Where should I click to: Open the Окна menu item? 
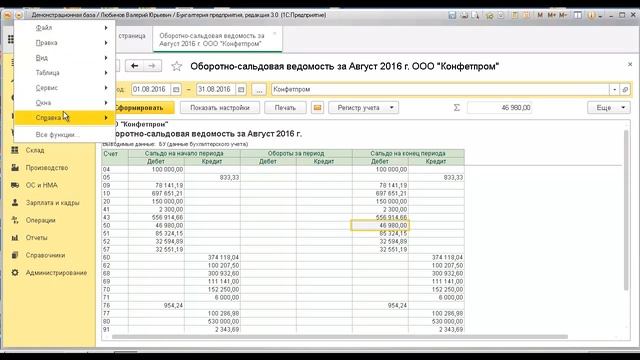click(x=64, y=103)
